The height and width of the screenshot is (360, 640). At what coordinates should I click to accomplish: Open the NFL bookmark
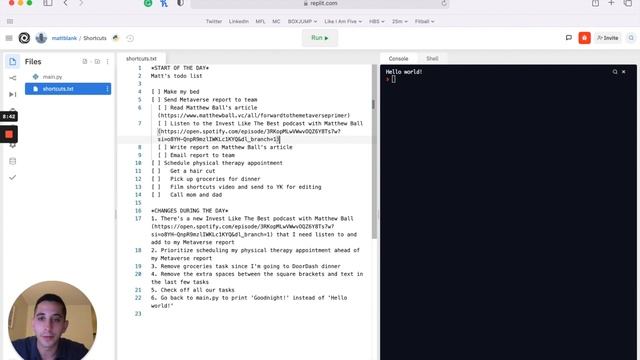[260, 21]
